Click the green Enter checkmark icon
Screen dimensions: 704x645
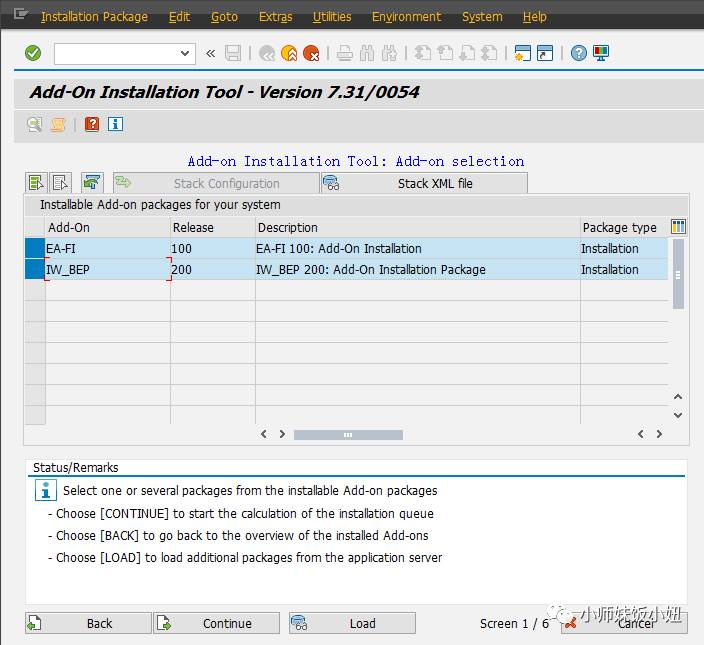tap(33, 53)
